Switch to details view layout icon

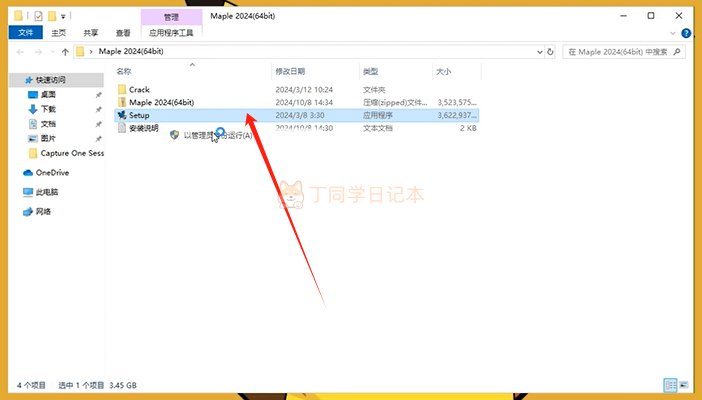coord(670,385)
